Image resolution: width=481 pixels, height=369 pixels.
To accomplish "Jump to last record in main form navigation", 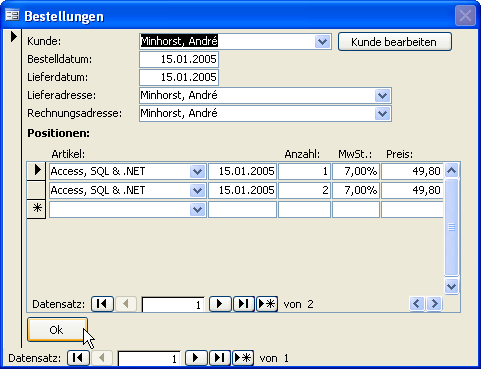I will pyautogui.click(x=220, y=358).
